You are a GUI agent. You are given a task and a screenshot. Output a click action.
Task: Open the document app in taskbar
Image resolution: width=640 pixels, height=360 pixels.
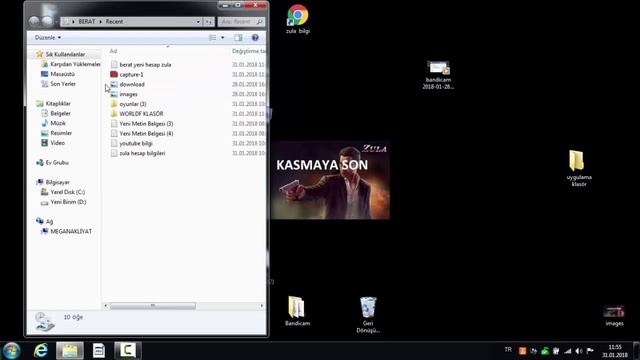pos(98,351)
